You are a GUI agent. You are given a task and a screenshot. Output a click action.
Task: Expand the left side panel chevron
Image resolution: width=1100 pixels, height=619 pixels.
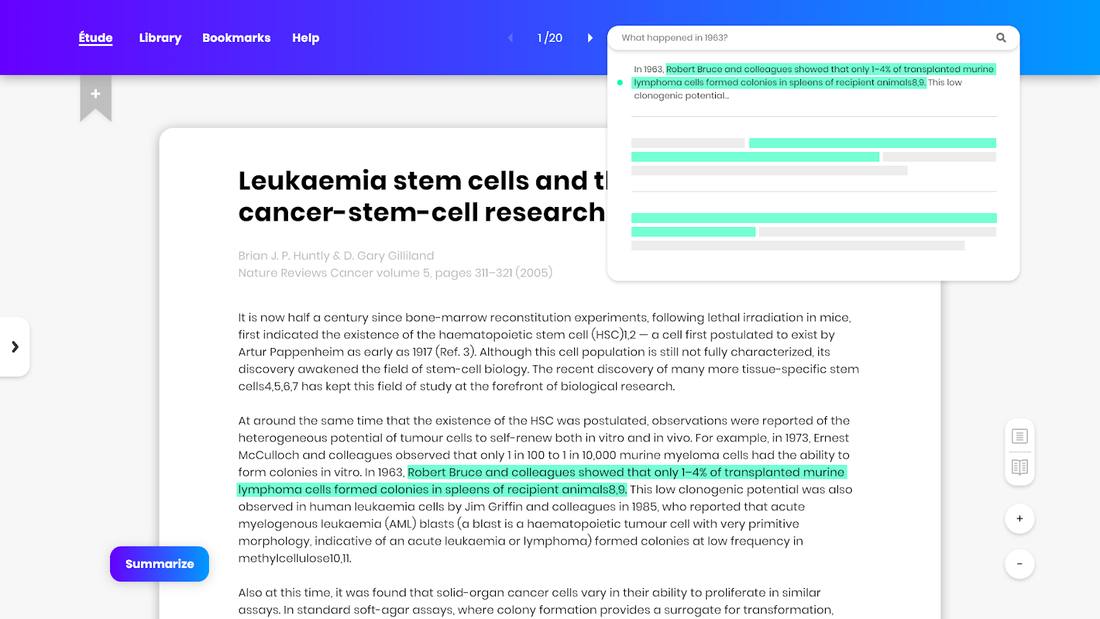pyautogui.click(x=15, y=347)
